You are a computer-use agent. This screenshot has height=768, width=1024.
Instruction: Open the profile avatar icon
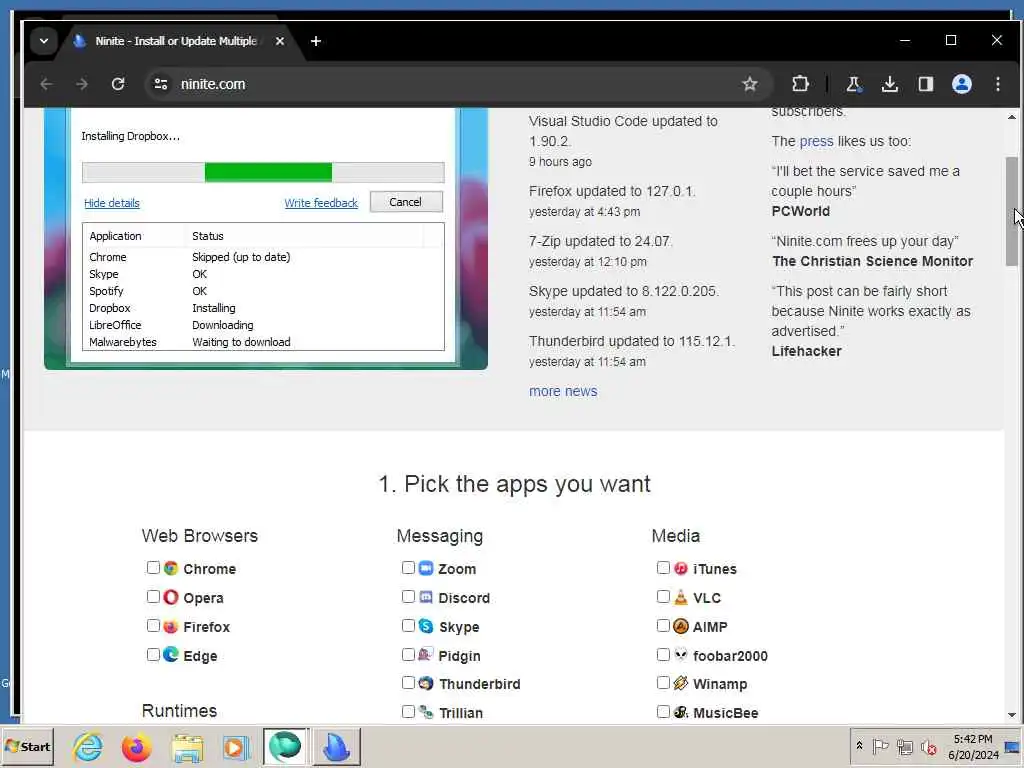961,84
